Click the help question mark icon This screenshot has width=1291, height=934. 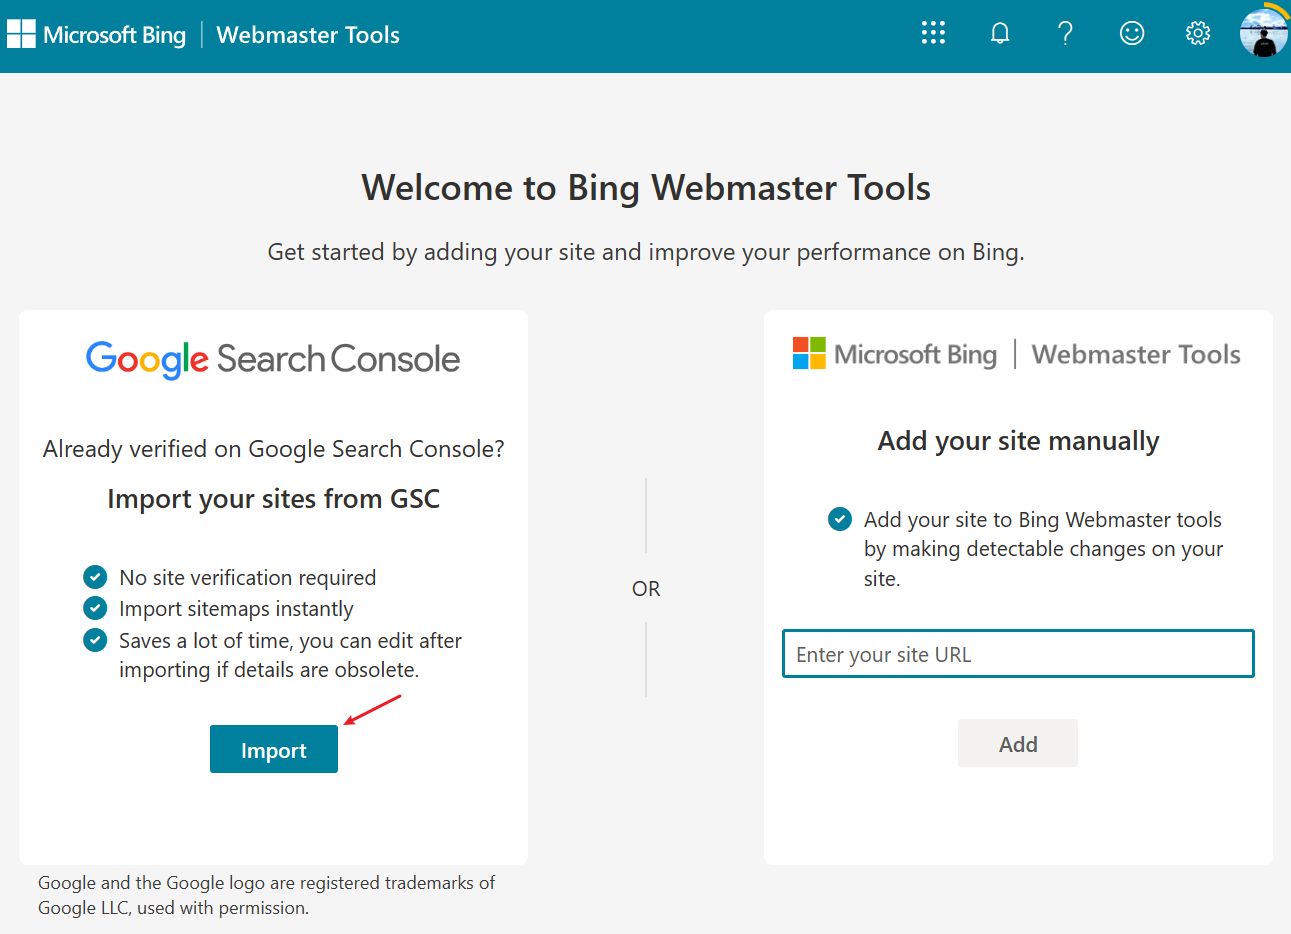click(x=1065, y=33)
